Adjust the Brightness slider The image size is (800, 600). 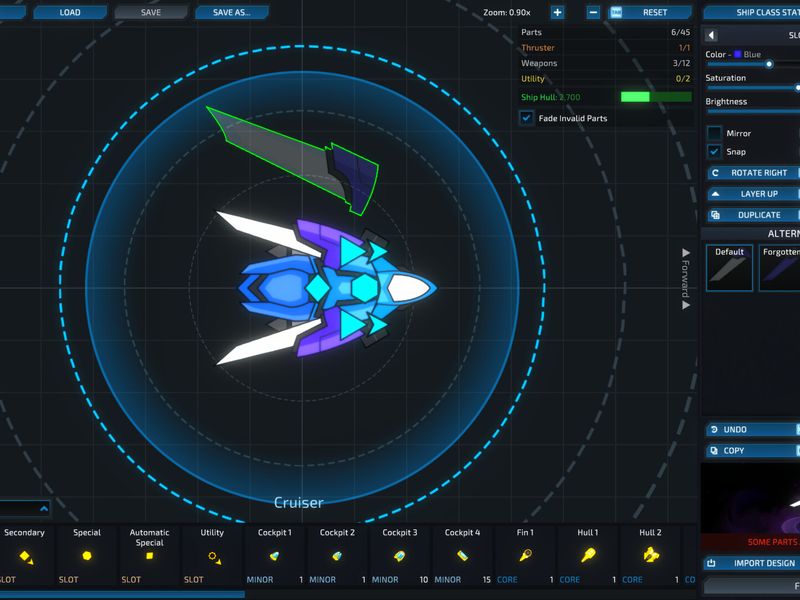point(753,111)
